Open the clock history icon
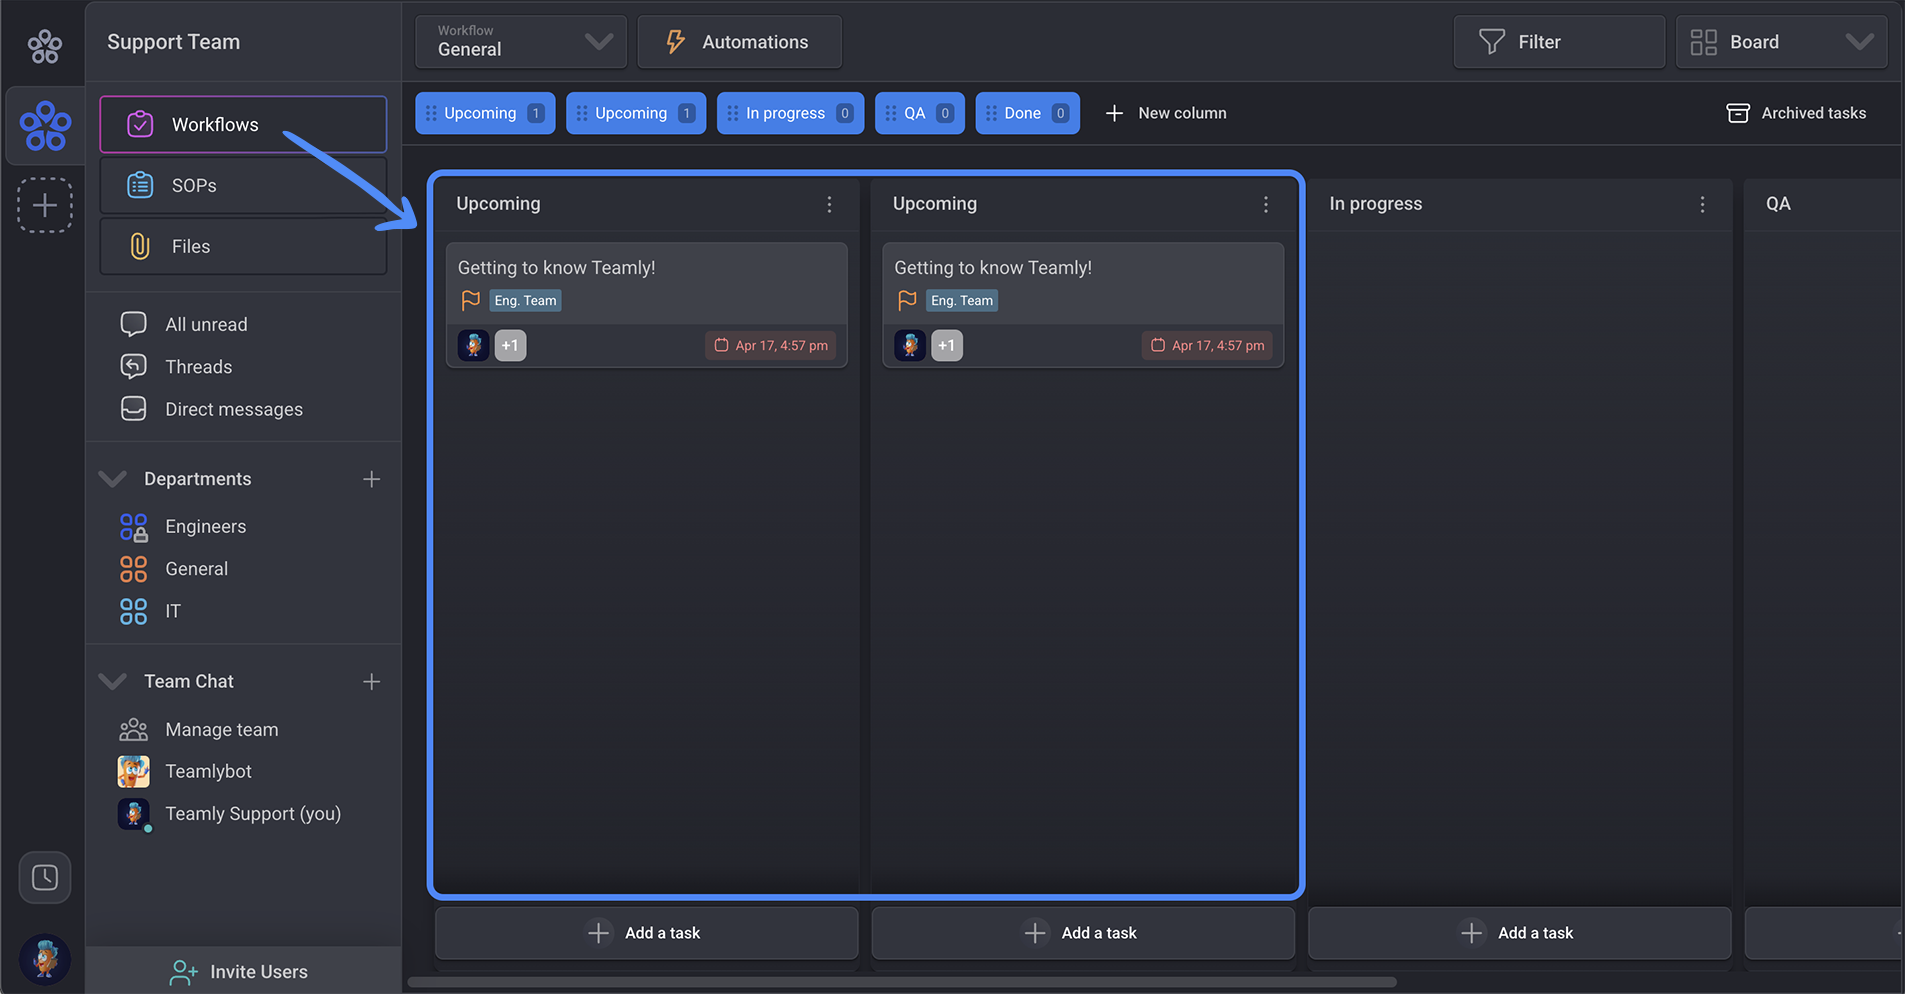 click(x=45, y=877)
